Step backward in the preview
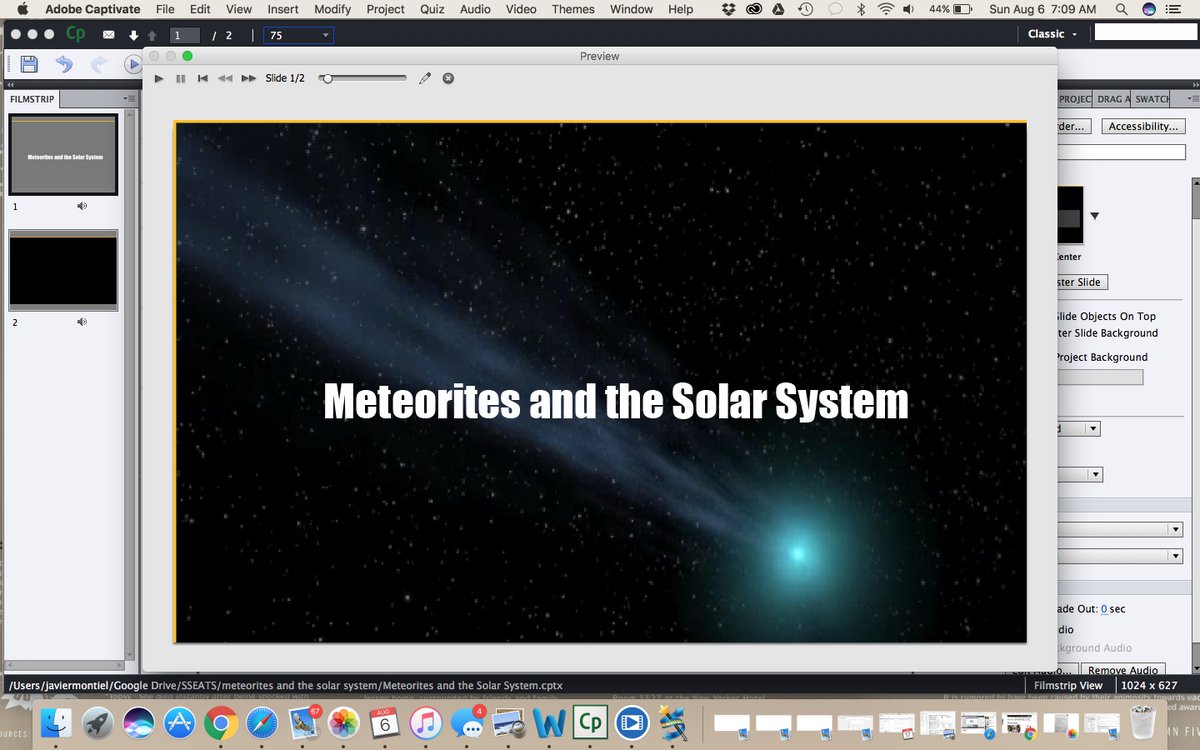Screen dimensions: 1200x750 click(226, 78)
